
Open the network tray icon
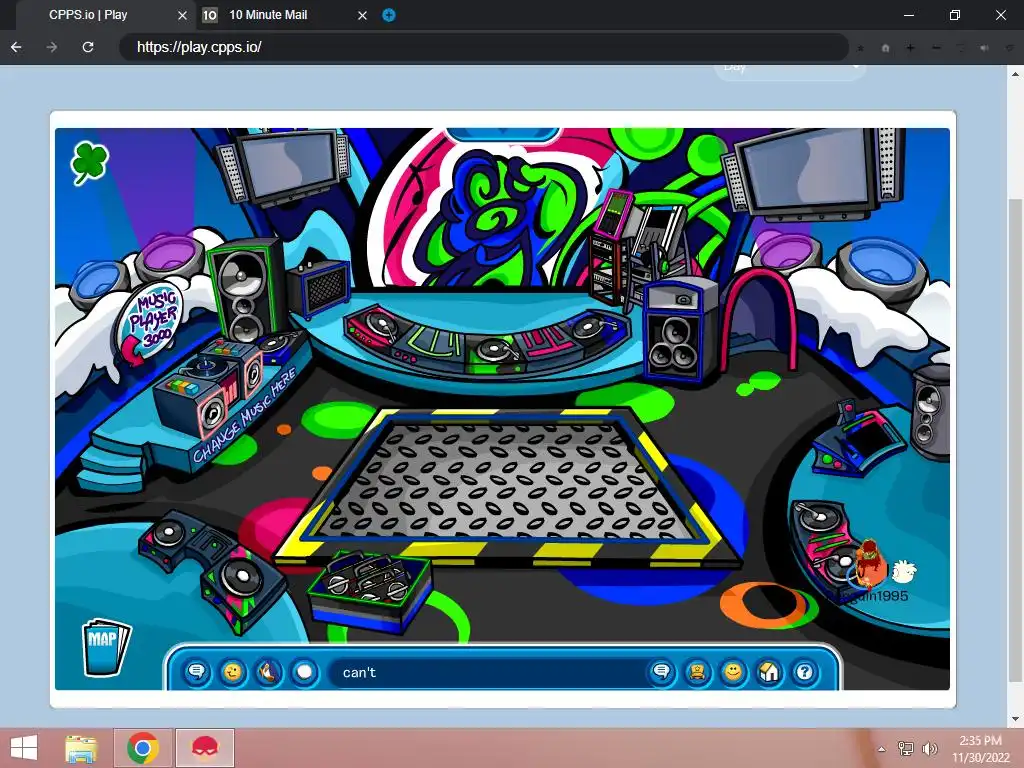[906, 748]
